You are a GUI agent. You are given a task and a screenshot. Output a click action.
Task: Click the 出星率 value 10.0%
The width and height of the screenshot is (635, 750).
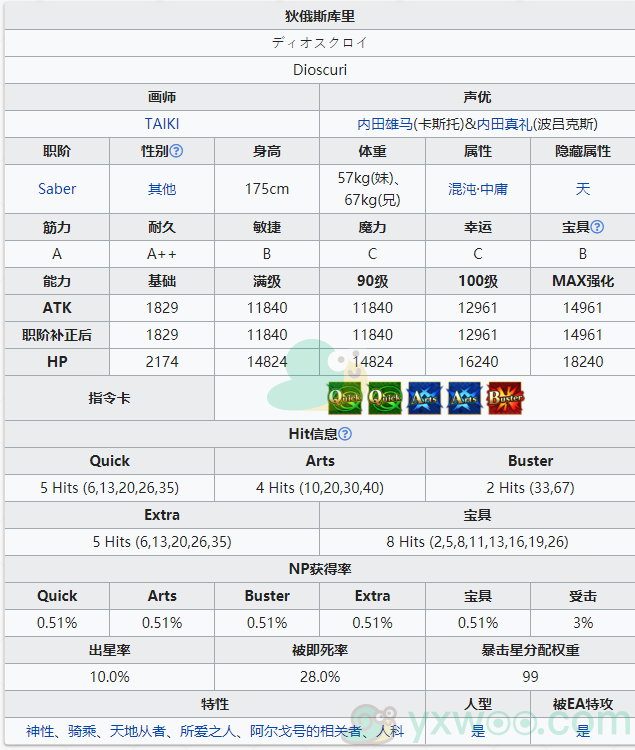click(x=109, y=677)
